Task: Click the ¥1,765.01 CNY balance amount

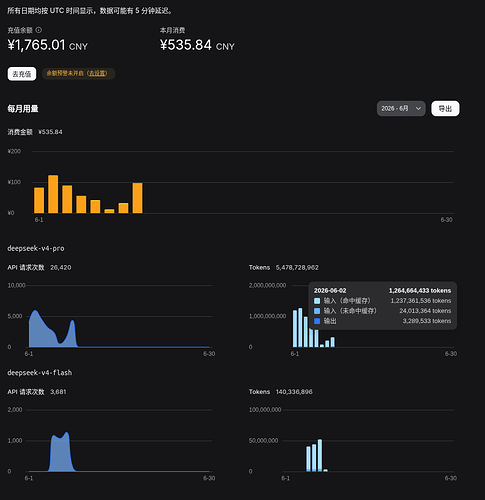Action: pyautogui.click(x=48, y=45)
